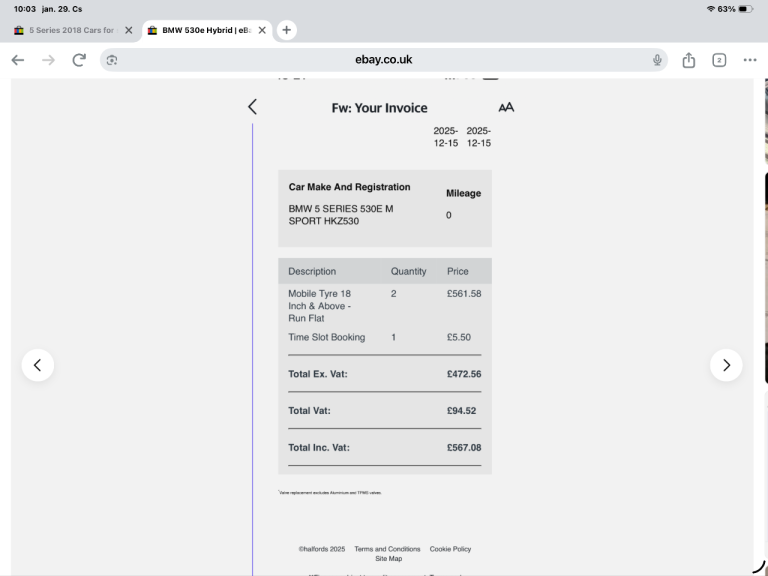
Task: Select the BMW 530e Hybrid tab
Action: point(200,30)
